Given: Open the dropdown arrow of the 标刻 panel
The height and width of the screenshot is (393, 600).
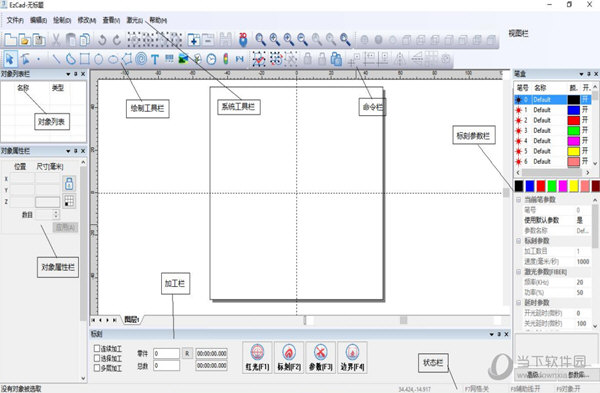Looking at the screenshot, I should [491, 334].
